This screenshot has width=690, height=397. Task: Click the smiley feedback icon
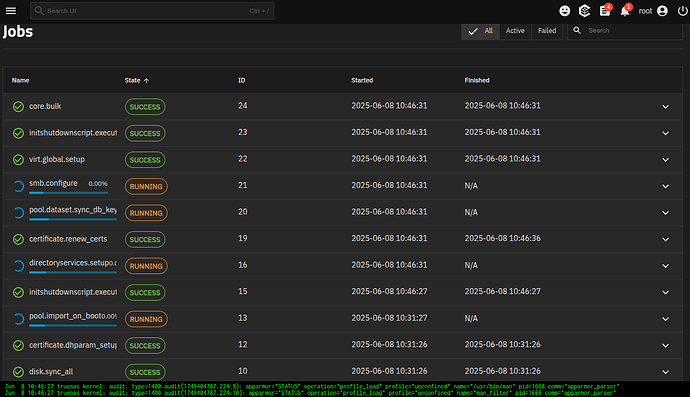click(564, 11)
